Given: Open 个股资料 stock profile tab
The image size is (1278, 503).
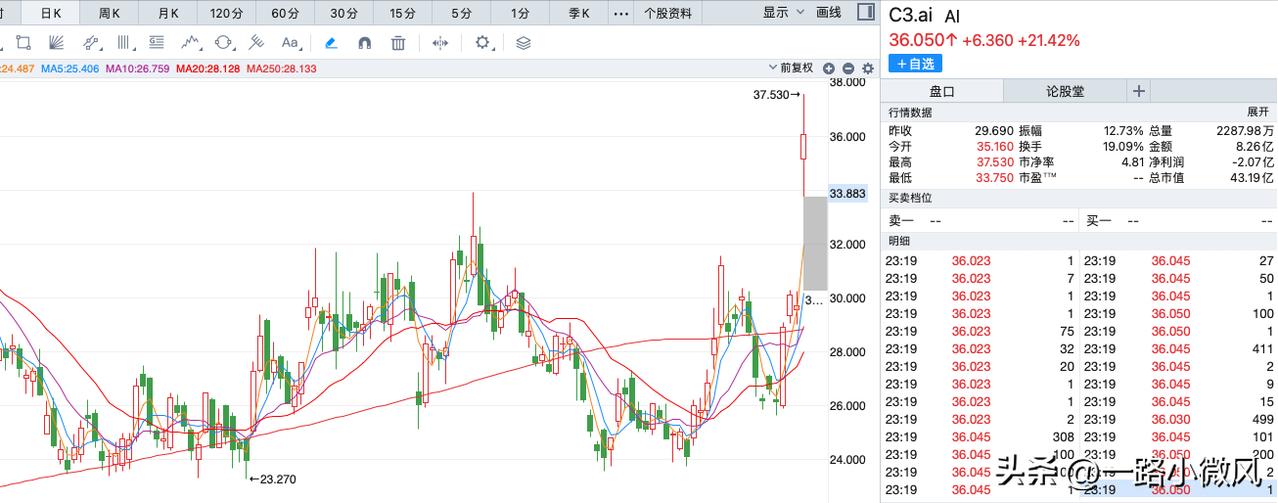Looking at the screenshot, I should (668, 13).
